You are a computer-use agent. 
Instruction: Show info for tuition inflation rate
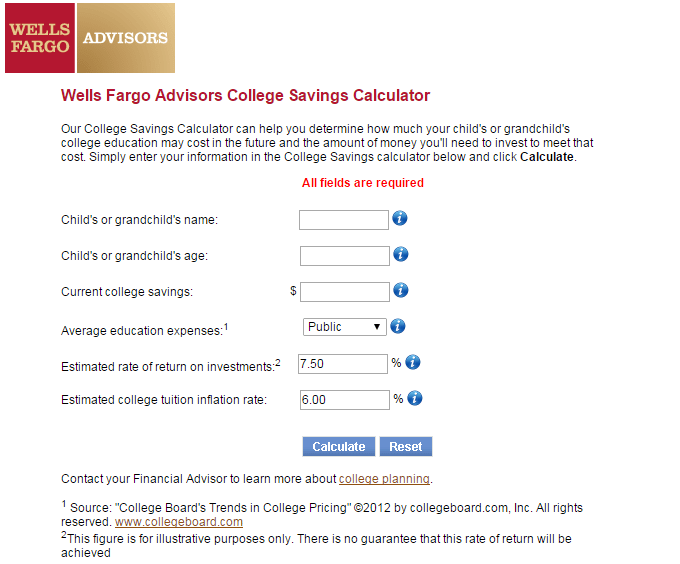pos(414,398)
